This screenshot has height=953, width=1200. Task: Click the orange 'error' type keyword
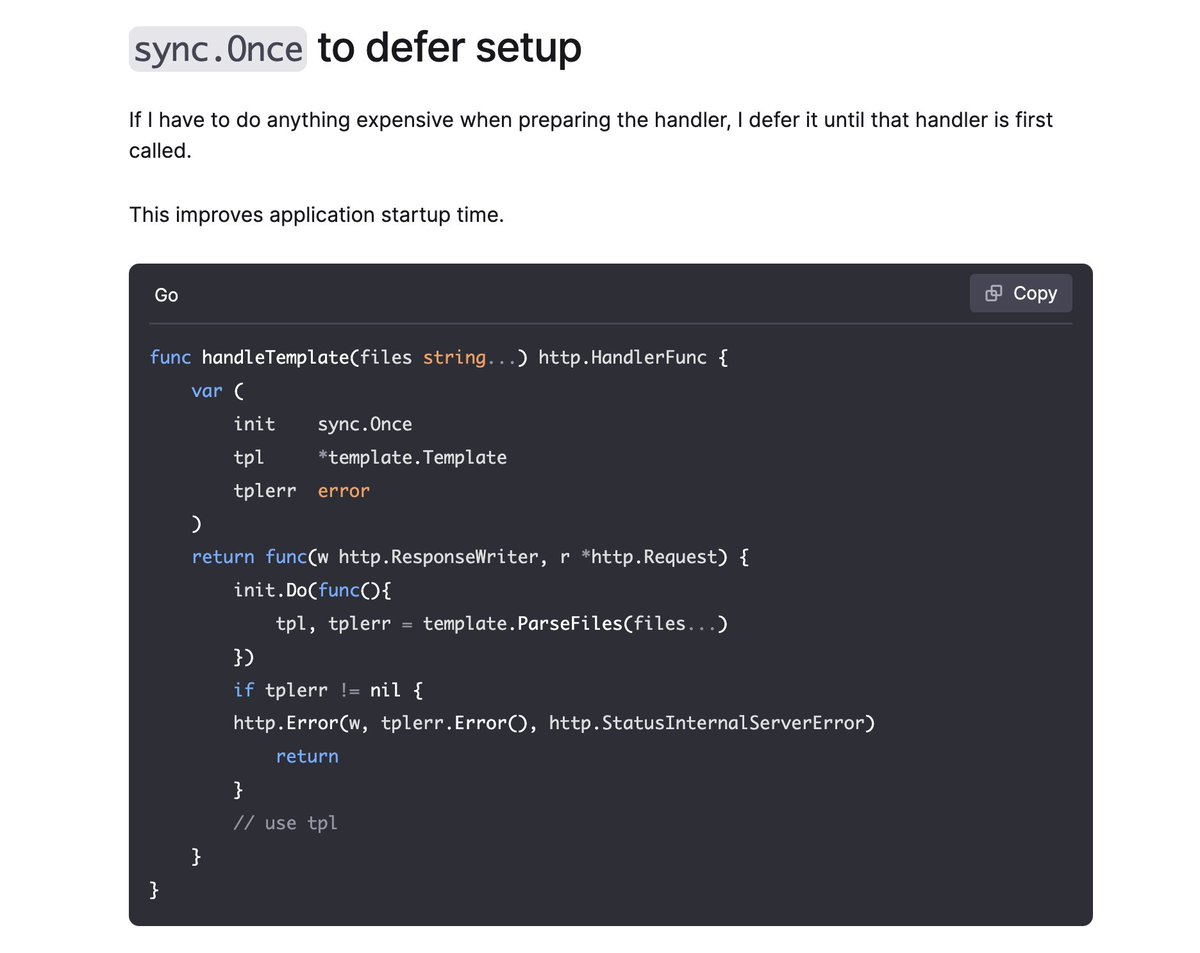[x=344, y=491]
